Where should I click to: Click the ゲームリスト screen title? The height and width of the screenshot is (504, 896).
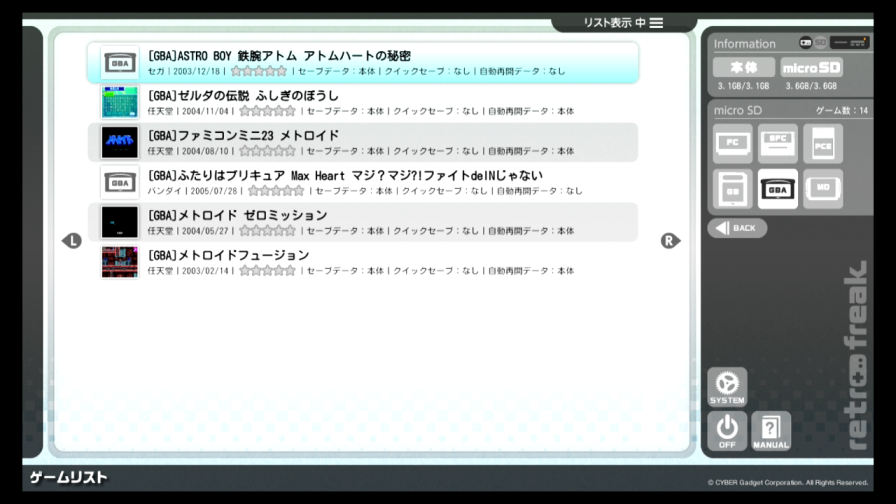(69, 477)
